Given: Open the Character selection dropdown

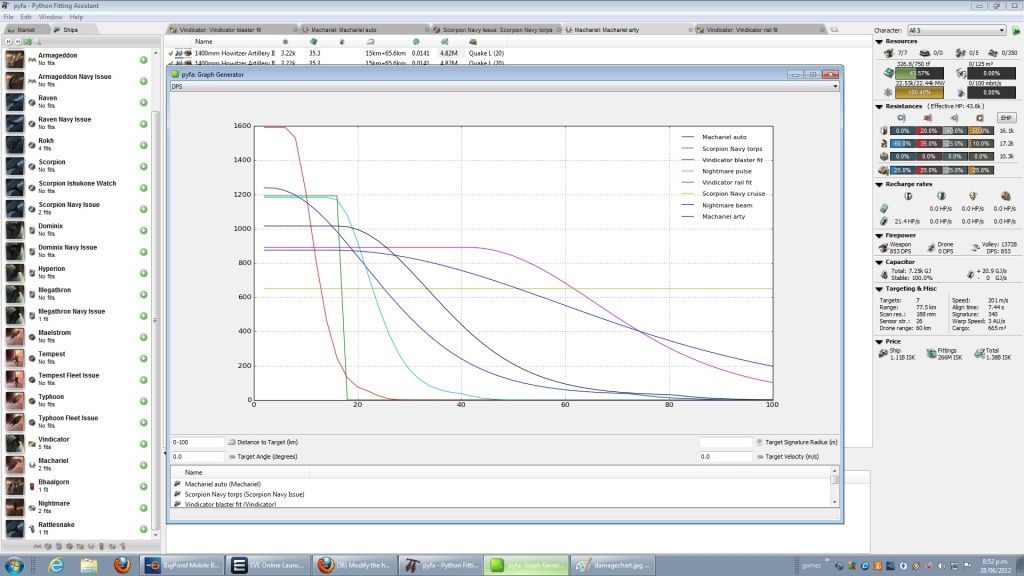Looking at the screenshot, I should [x=956, y=30].
